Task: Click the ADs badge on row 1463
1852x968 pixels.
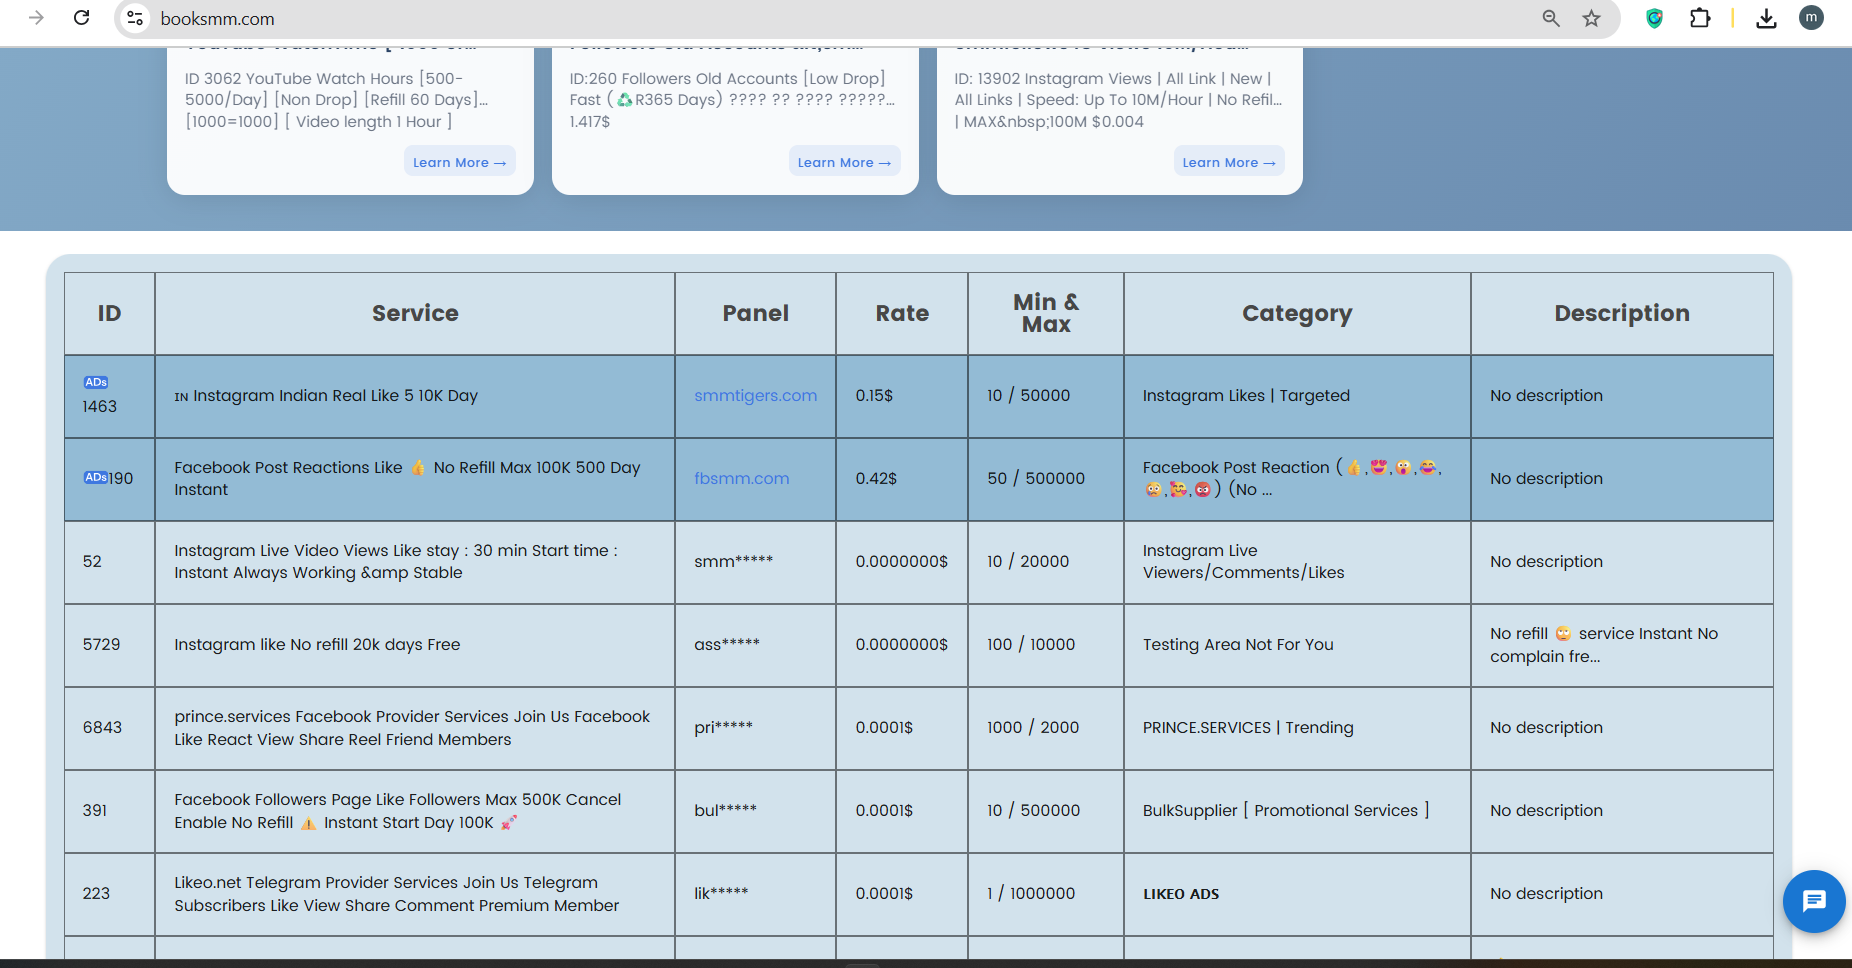Action: 96,382
